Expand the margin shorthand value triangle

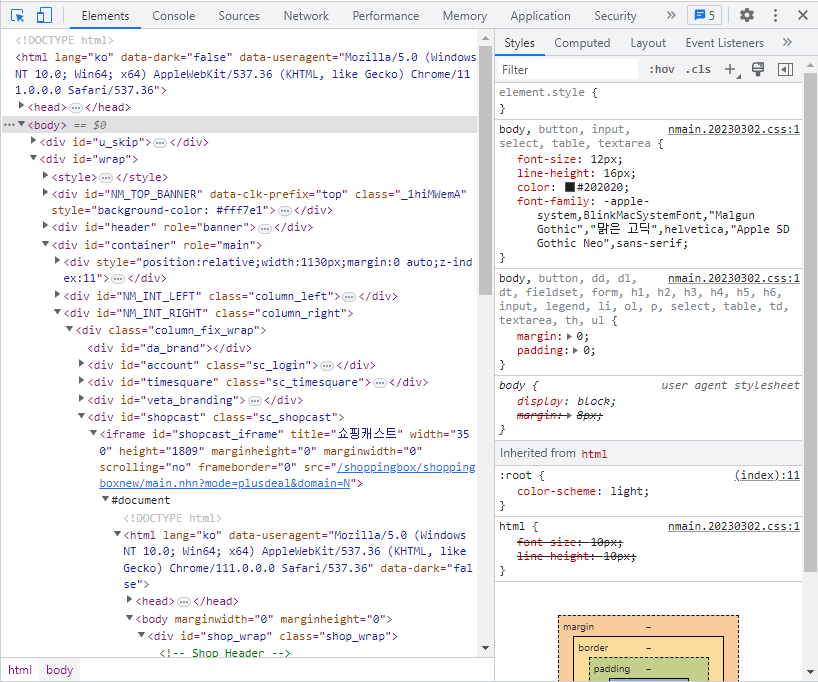point(570,337)
